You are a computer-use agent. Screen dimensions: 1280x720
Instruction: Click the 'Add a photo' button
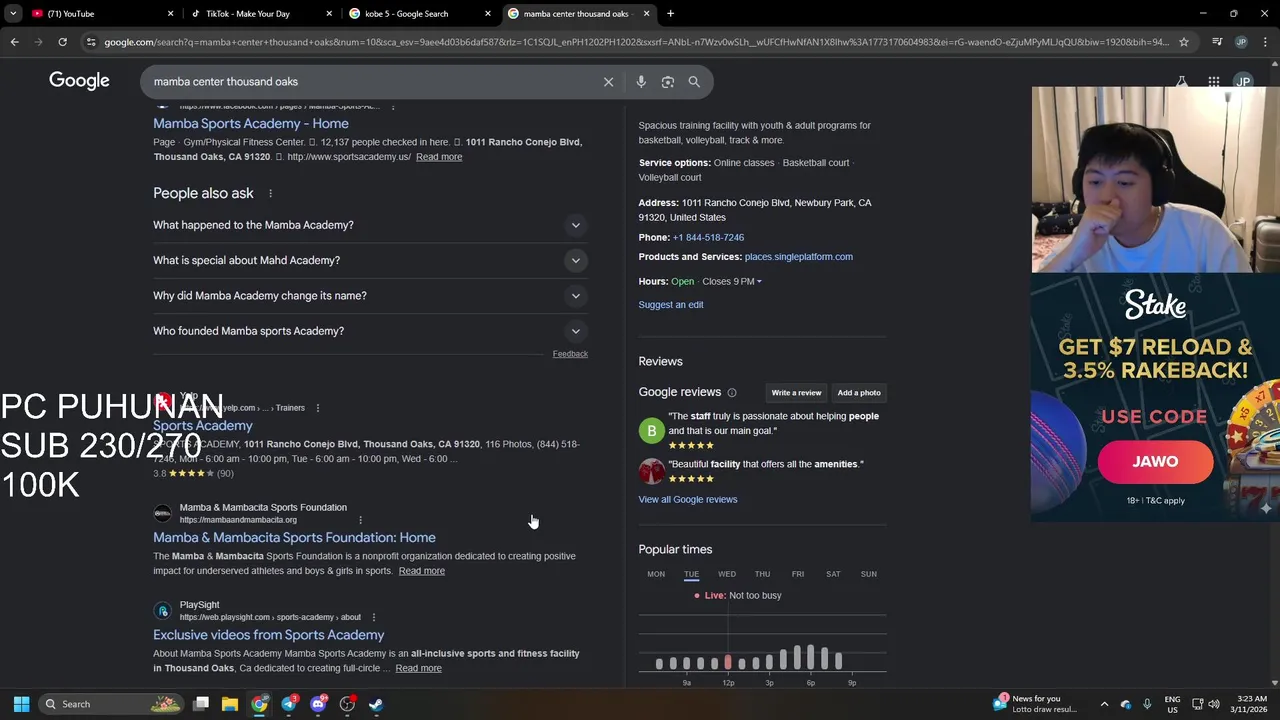point(859,393)
